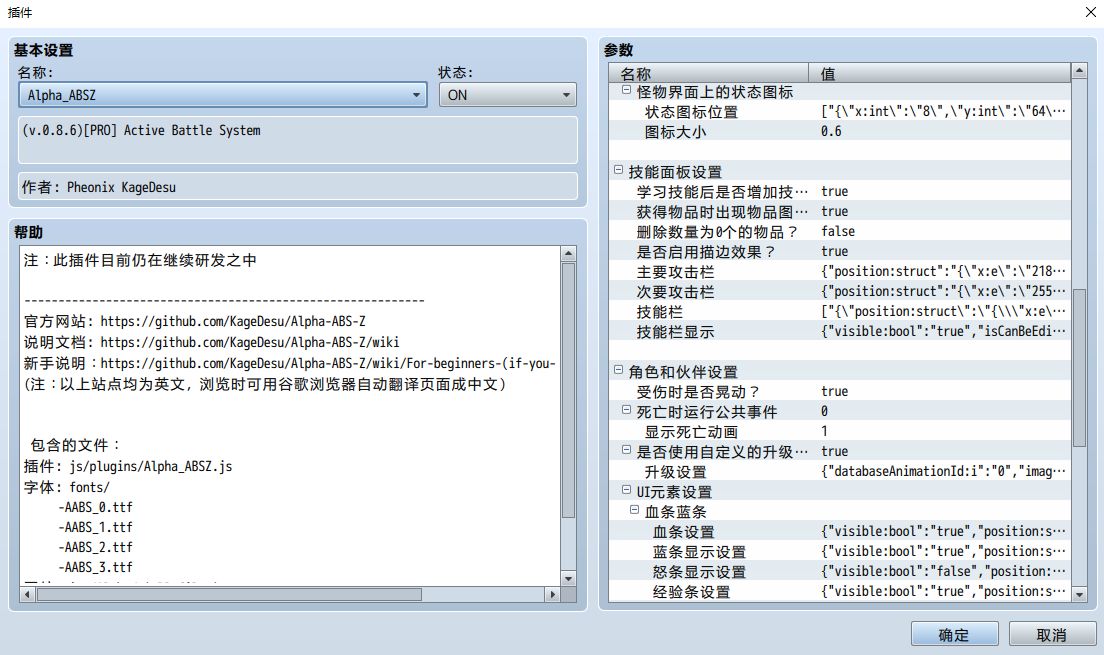This screenshot has height=655, width=1104.
Task: Click the 值 column header in parameters
Action: click(x=939, y=73)
